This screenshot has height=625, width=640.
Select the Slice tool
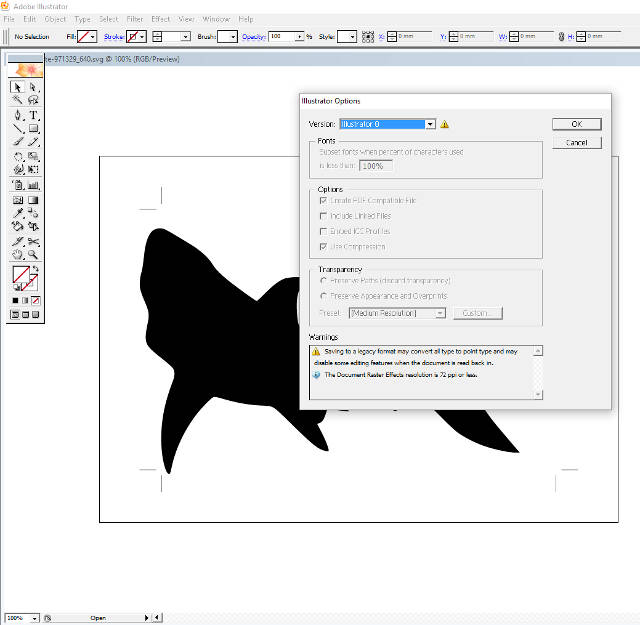(17, 242)
